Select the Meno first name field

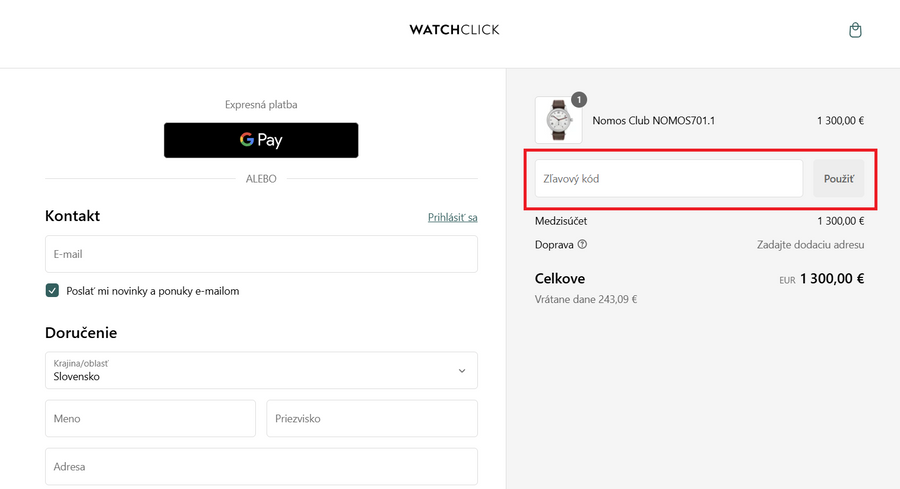pos(150,419)
